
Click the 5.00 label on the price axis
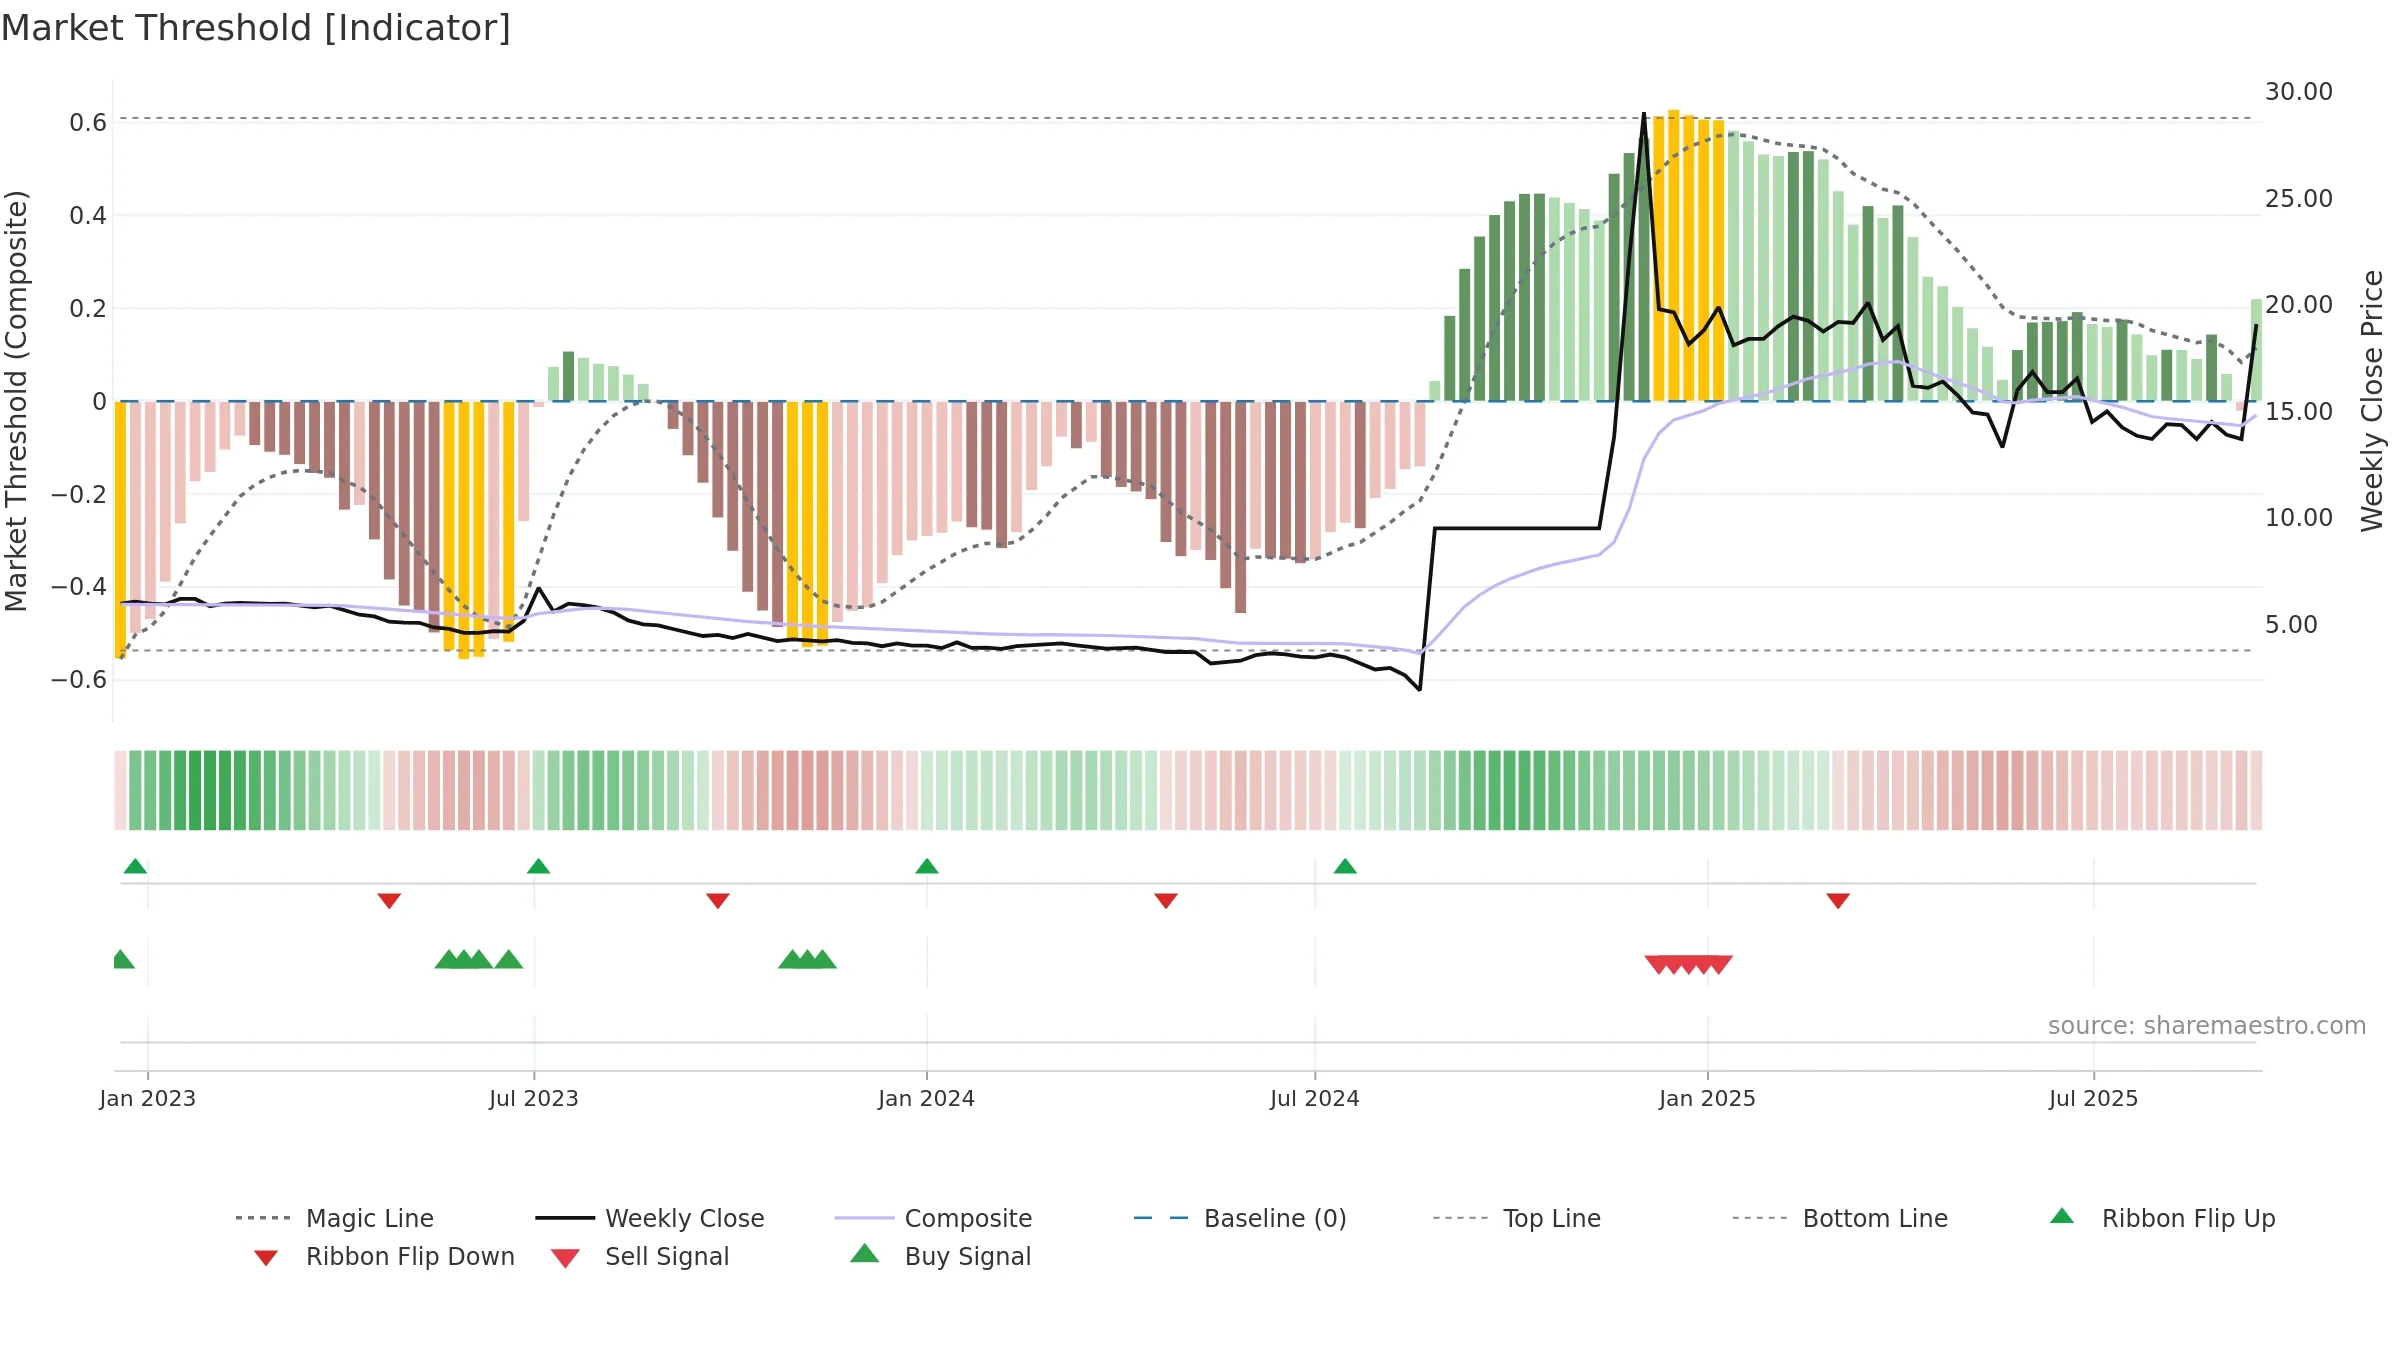(x=2291, y=625)
